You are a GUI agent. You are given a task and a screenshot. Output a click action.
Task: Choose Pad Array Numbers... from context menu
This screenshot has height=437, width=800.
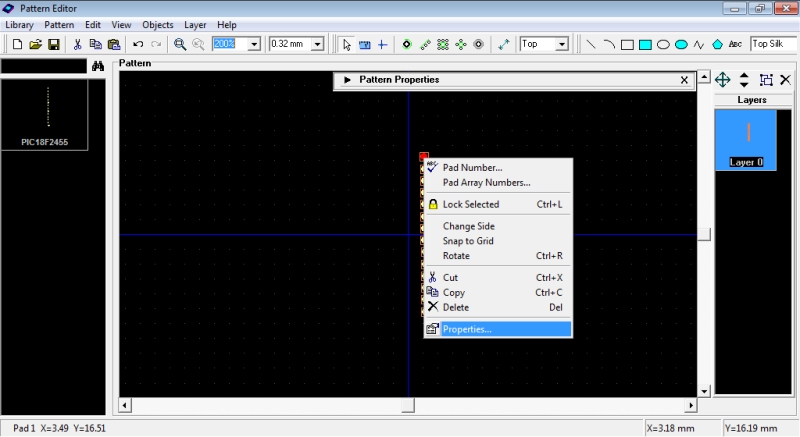click(x=498, y=183)
